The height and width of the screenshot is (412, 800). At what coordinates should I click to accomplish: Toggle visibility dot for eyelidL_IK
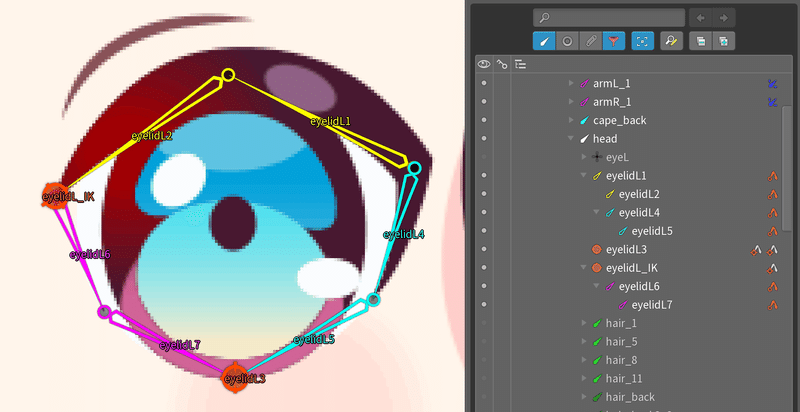coord(484,268)
